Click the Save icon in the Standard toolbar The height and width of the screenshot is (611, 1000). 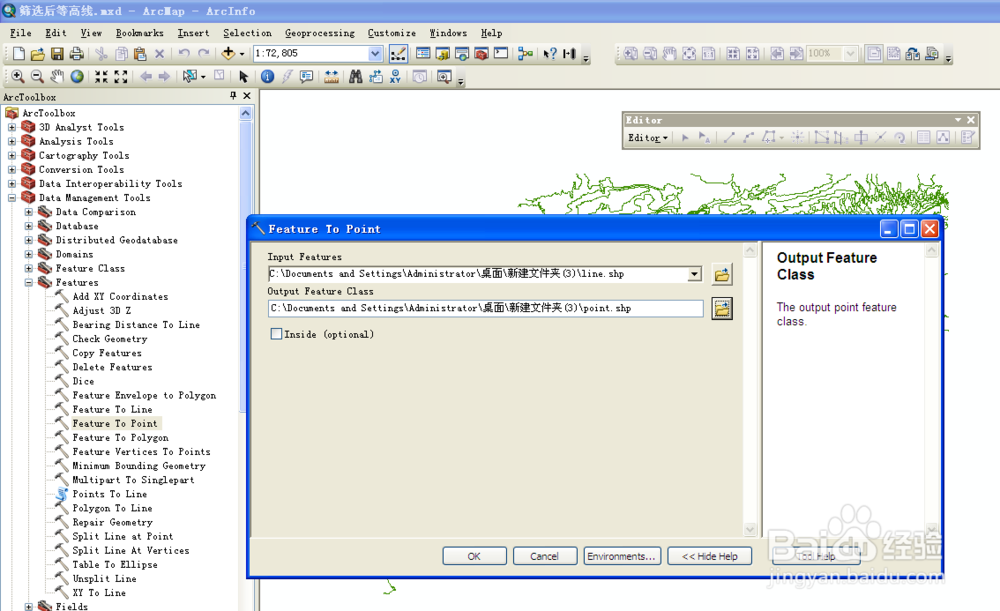pyautogui.click(x=57, y=54)
